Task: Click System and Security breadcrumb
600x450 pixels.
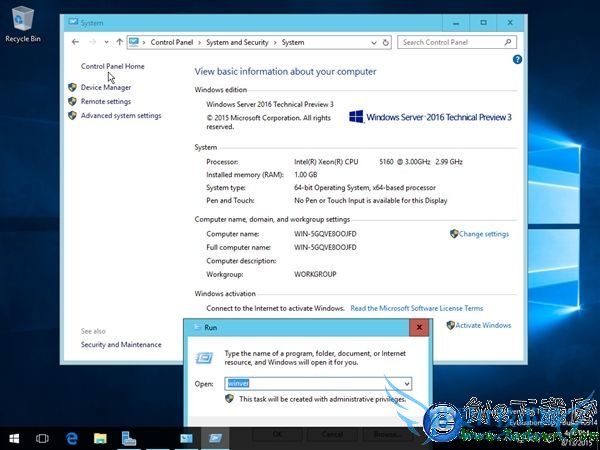Action: [237, 42]
